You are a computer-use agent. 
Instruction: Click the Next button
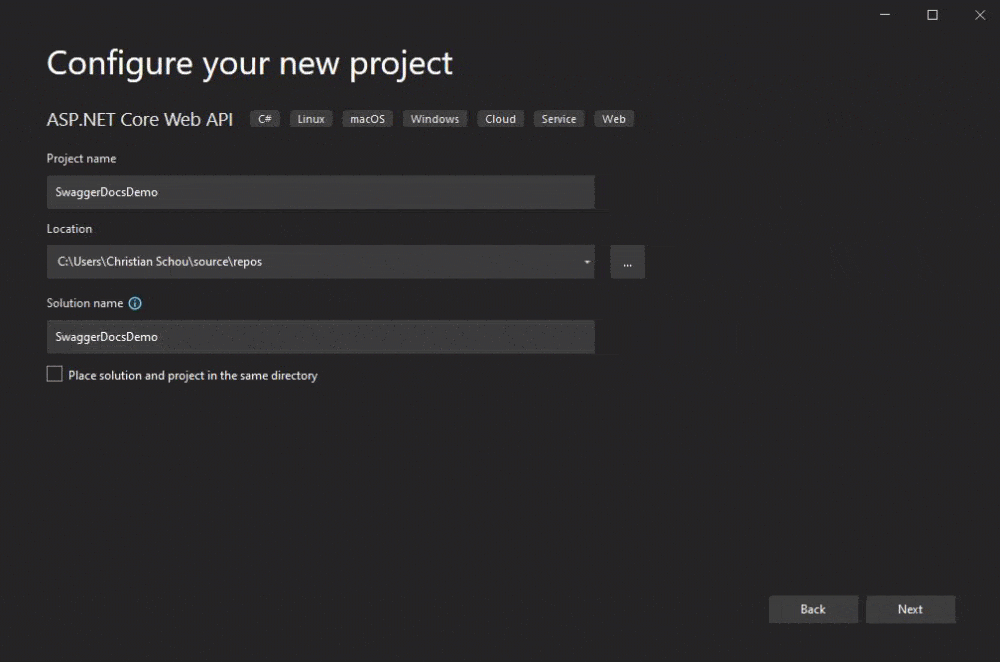[x=910, y=609]
